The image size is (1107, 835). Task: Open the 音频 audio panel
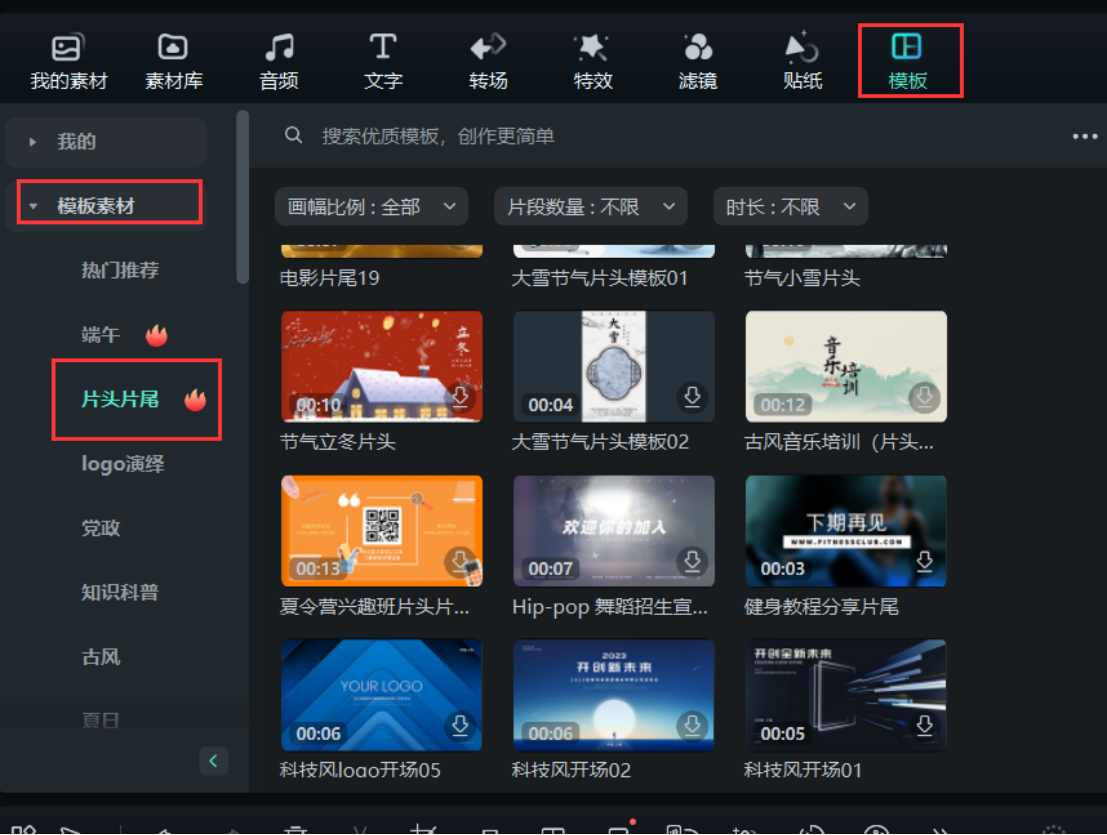coord(277,55)
